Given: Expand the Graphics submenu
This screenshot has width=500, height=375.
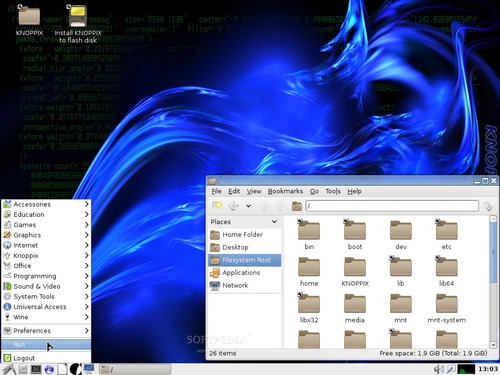Looking at the screenshot, I should pos(46,235).
